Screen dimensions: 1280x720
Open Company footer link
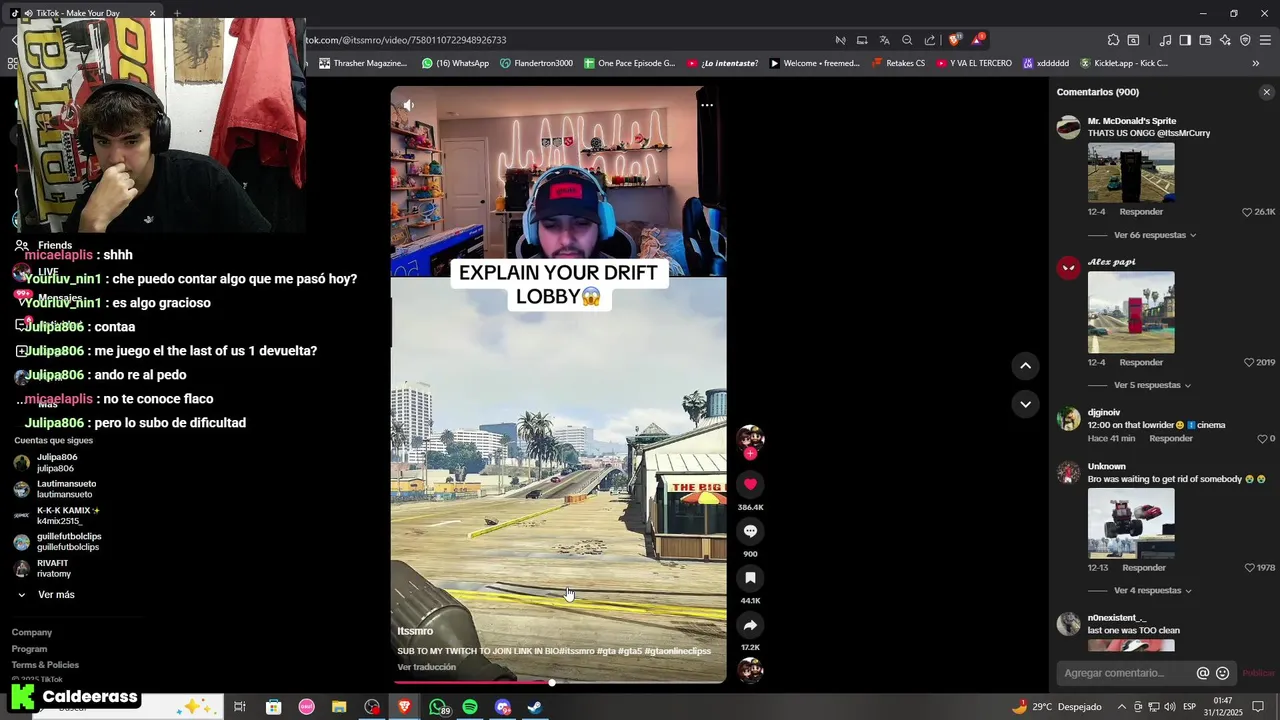[x=32, y=633]
